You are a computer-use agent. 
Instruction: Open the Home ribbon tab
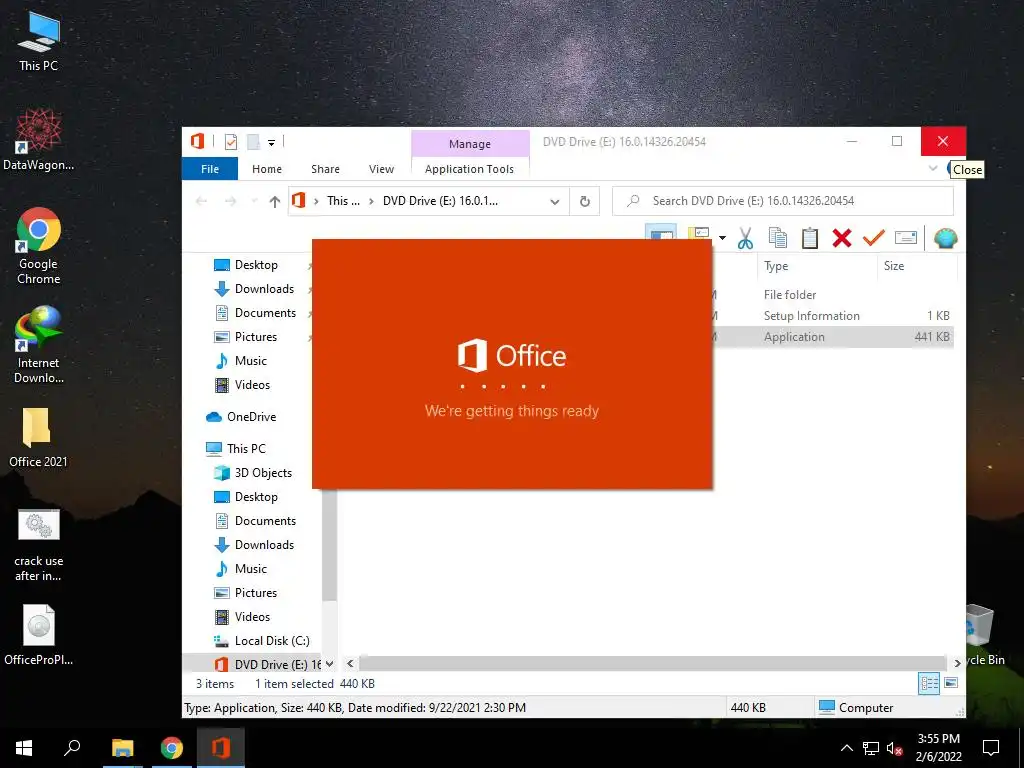(x=267, y=169)
